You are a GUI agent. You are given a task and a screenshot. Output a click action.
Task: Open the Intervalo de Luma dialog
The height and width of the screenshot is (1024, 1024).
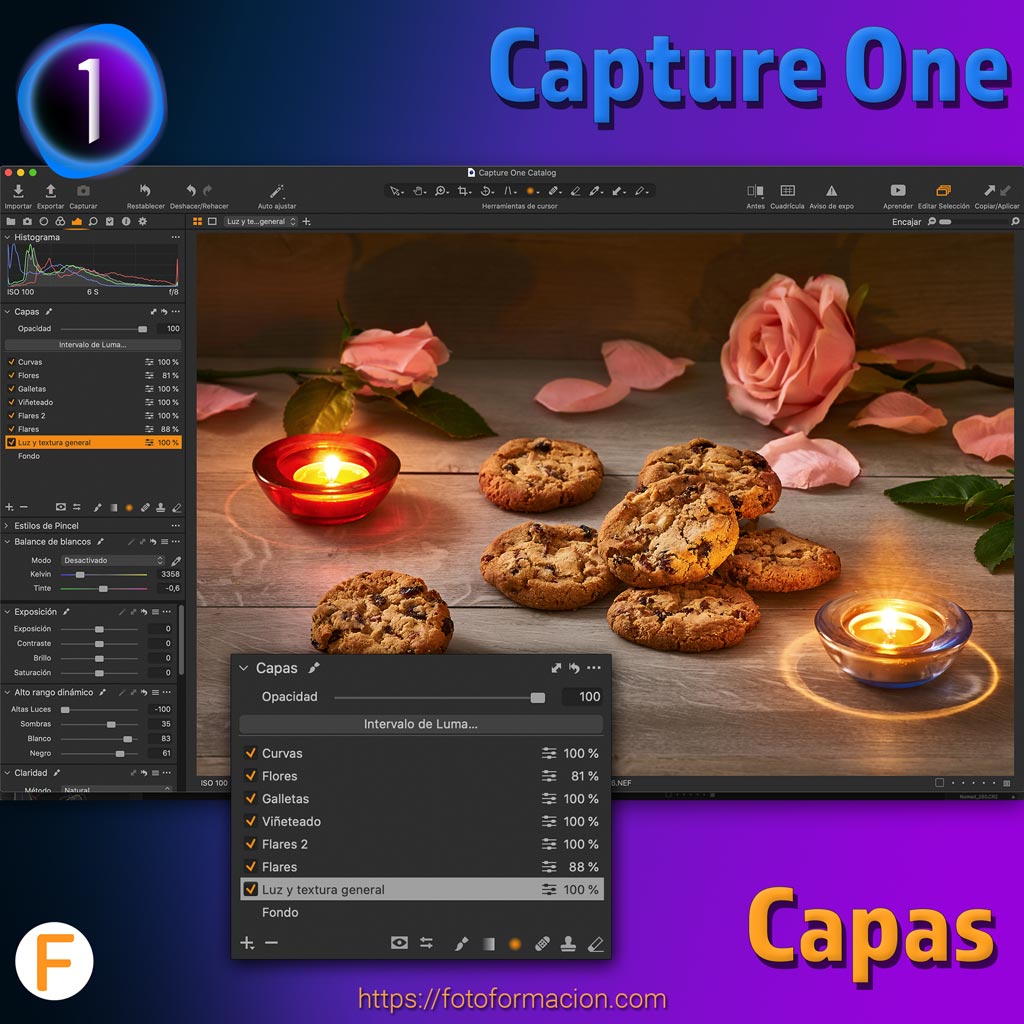(x=420, y=724)
